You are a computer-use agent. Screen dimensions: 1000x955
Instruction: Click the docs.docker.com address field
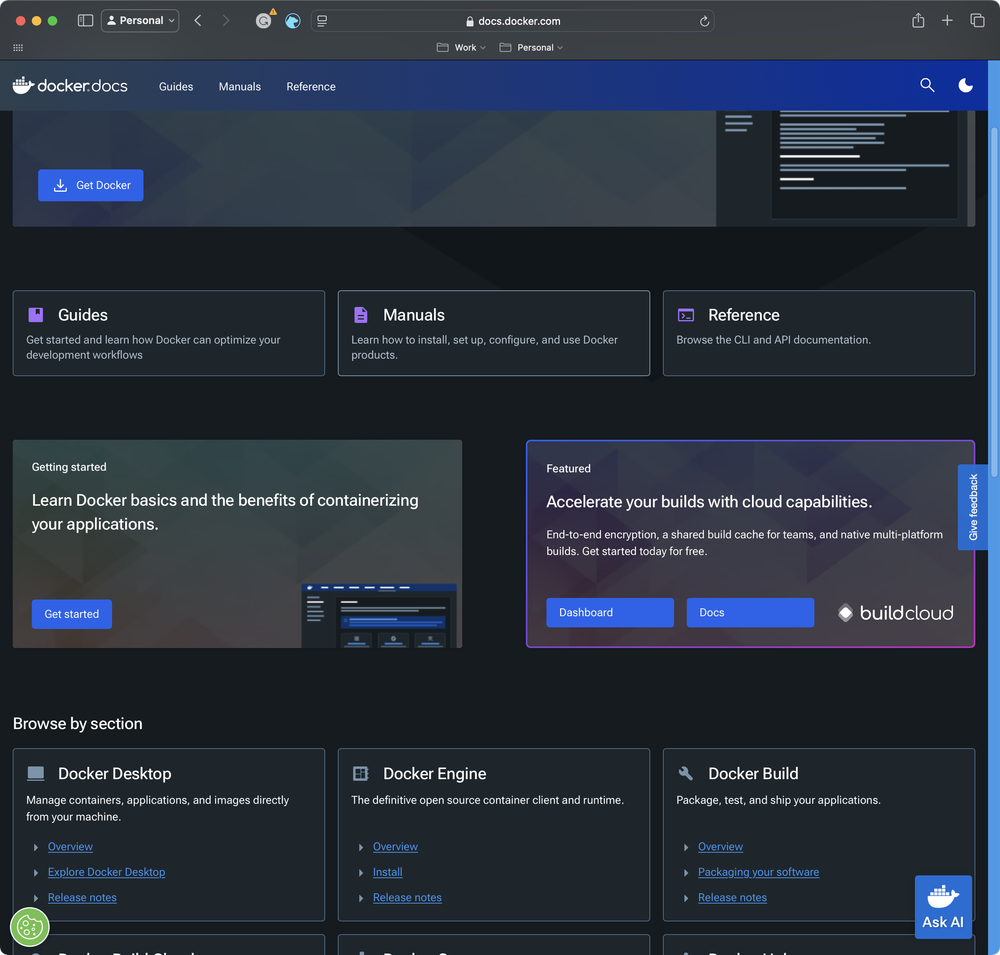512,21
